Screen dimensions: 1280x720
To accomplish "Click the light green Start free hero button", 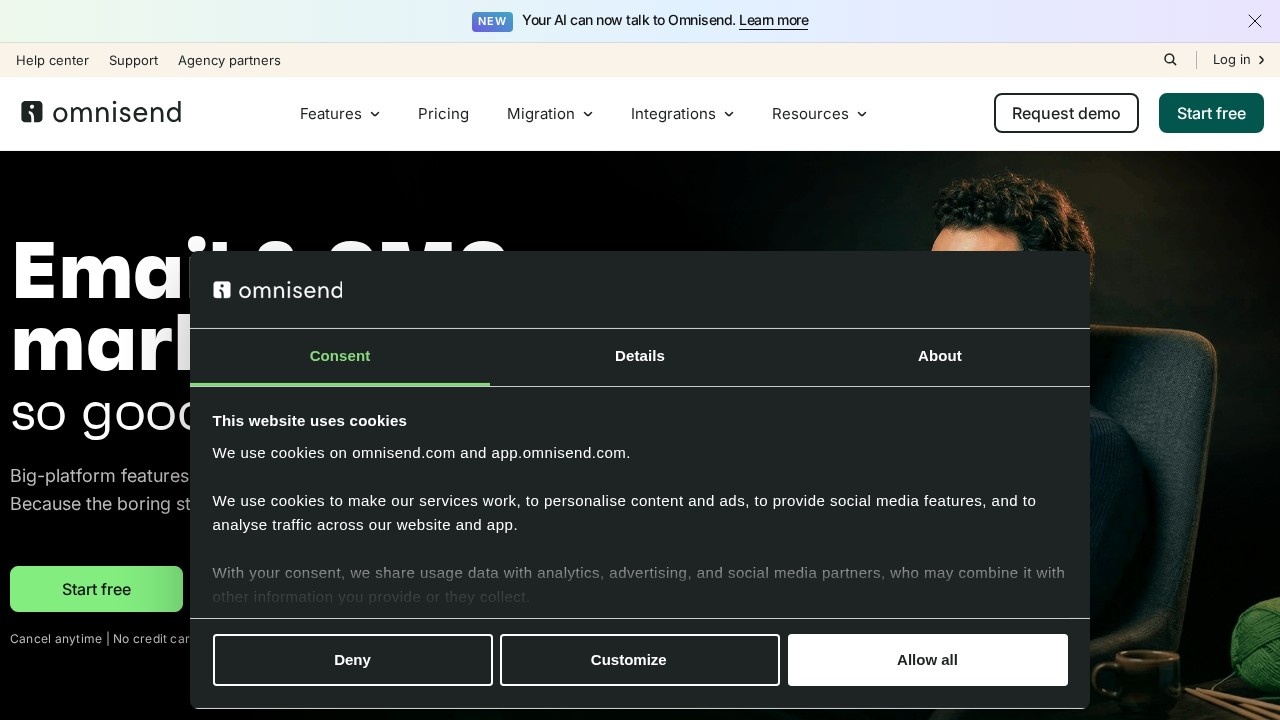I will coord(96,589).
